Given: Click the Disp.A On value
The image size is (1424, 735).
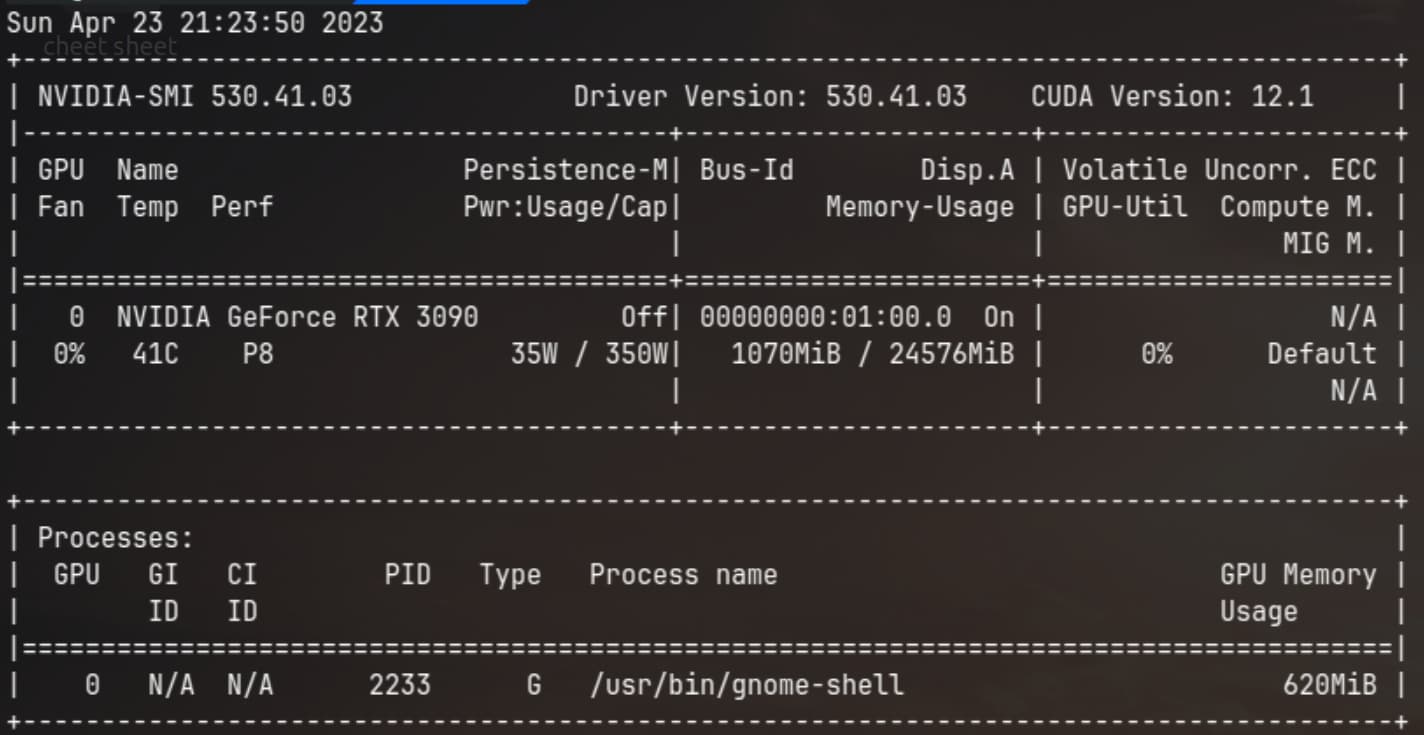Looking at the screenshot, I should pos(999,317).
